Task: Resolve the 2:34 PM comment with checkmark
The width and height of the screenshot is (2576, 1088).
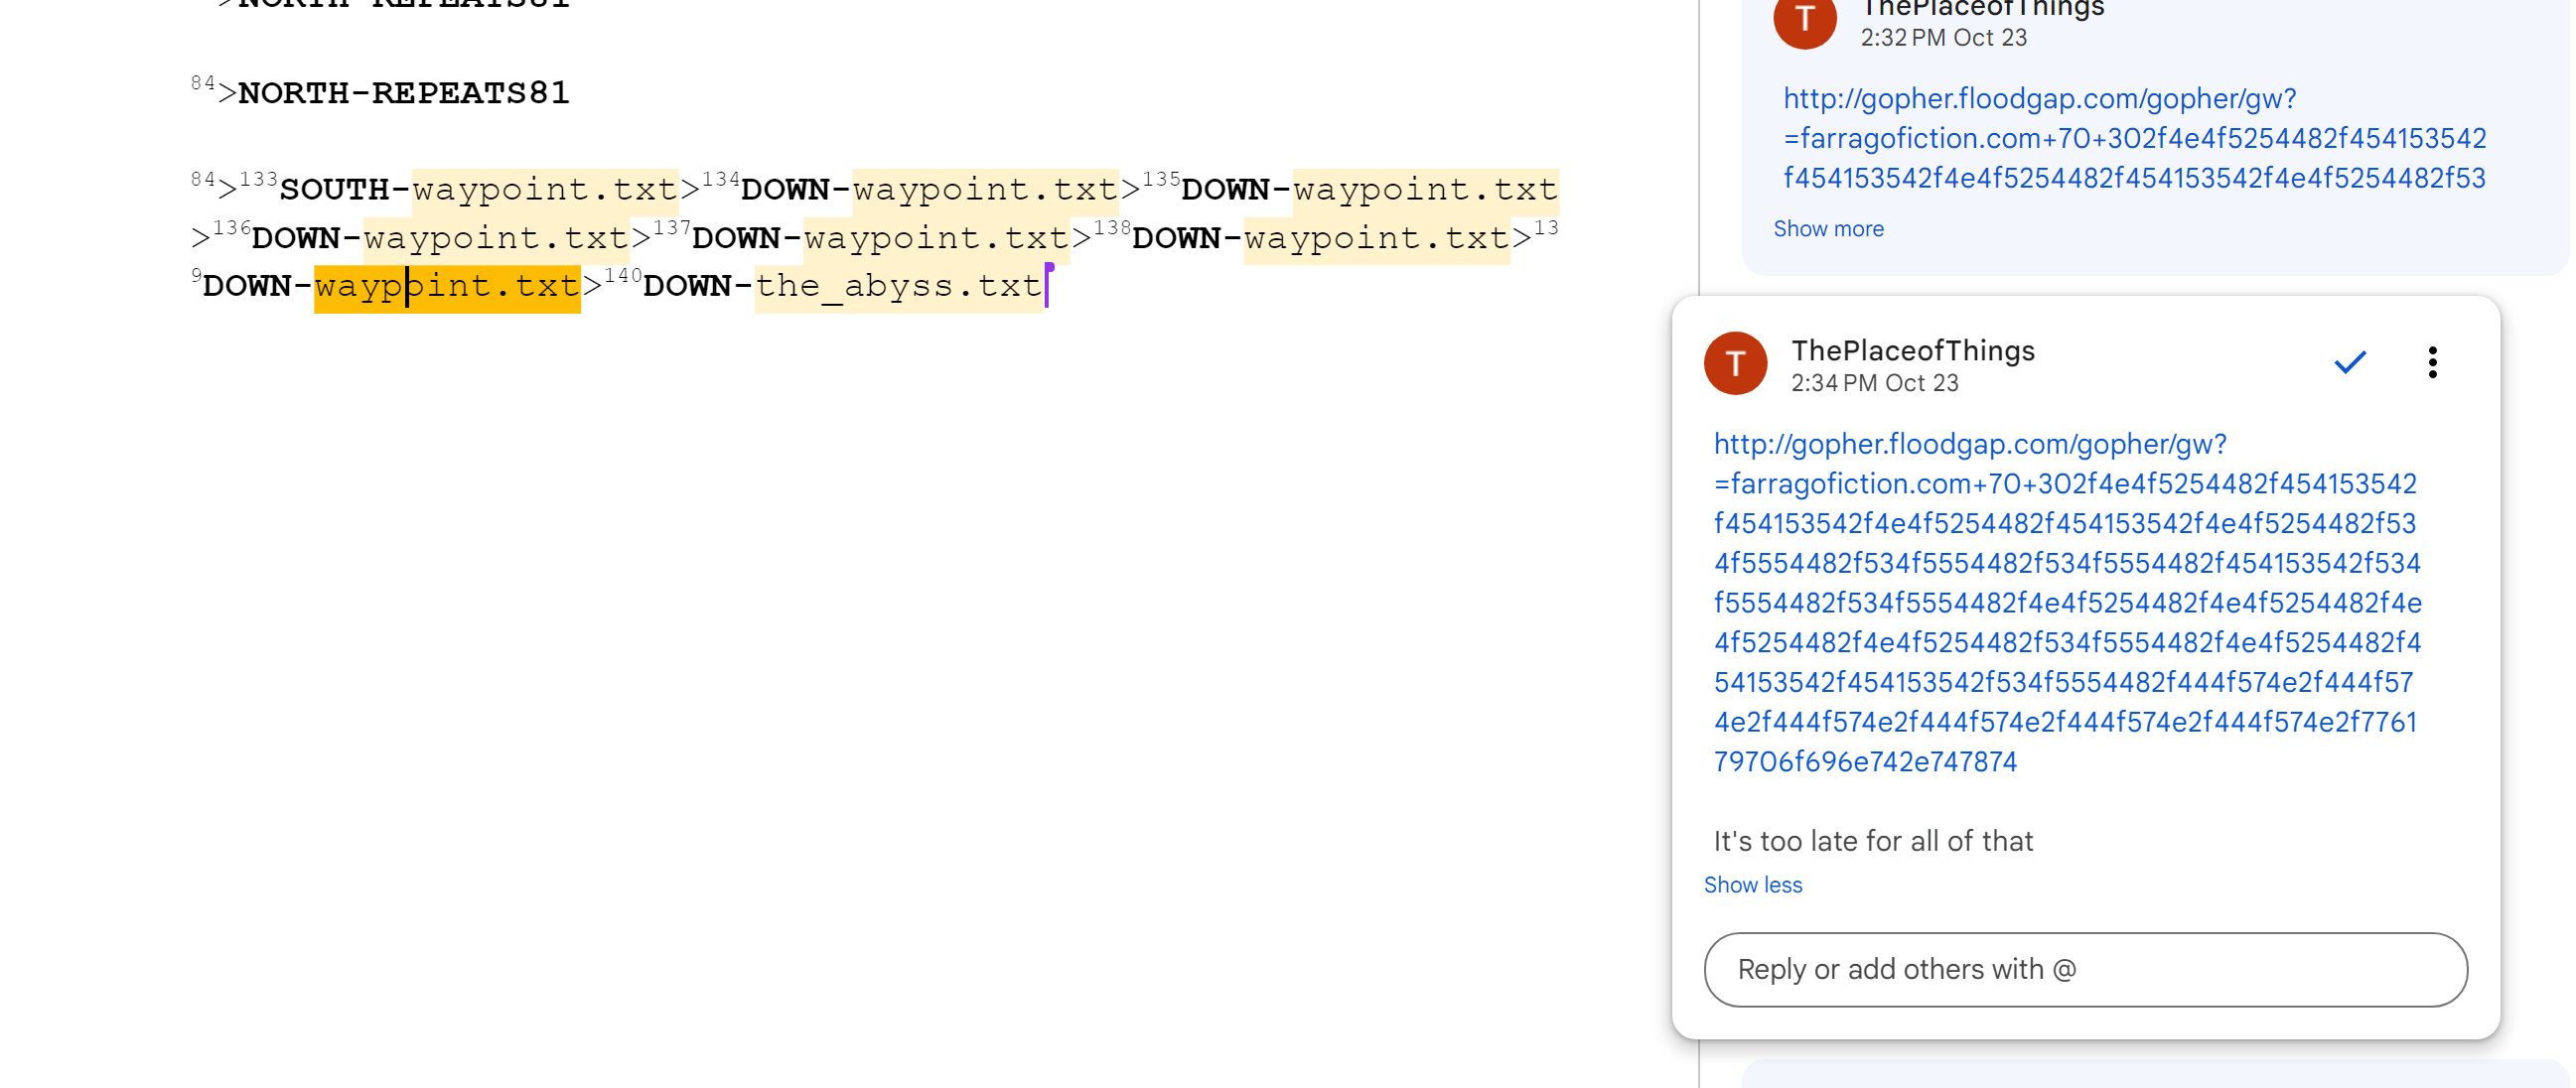Action: click(2349, 362)
